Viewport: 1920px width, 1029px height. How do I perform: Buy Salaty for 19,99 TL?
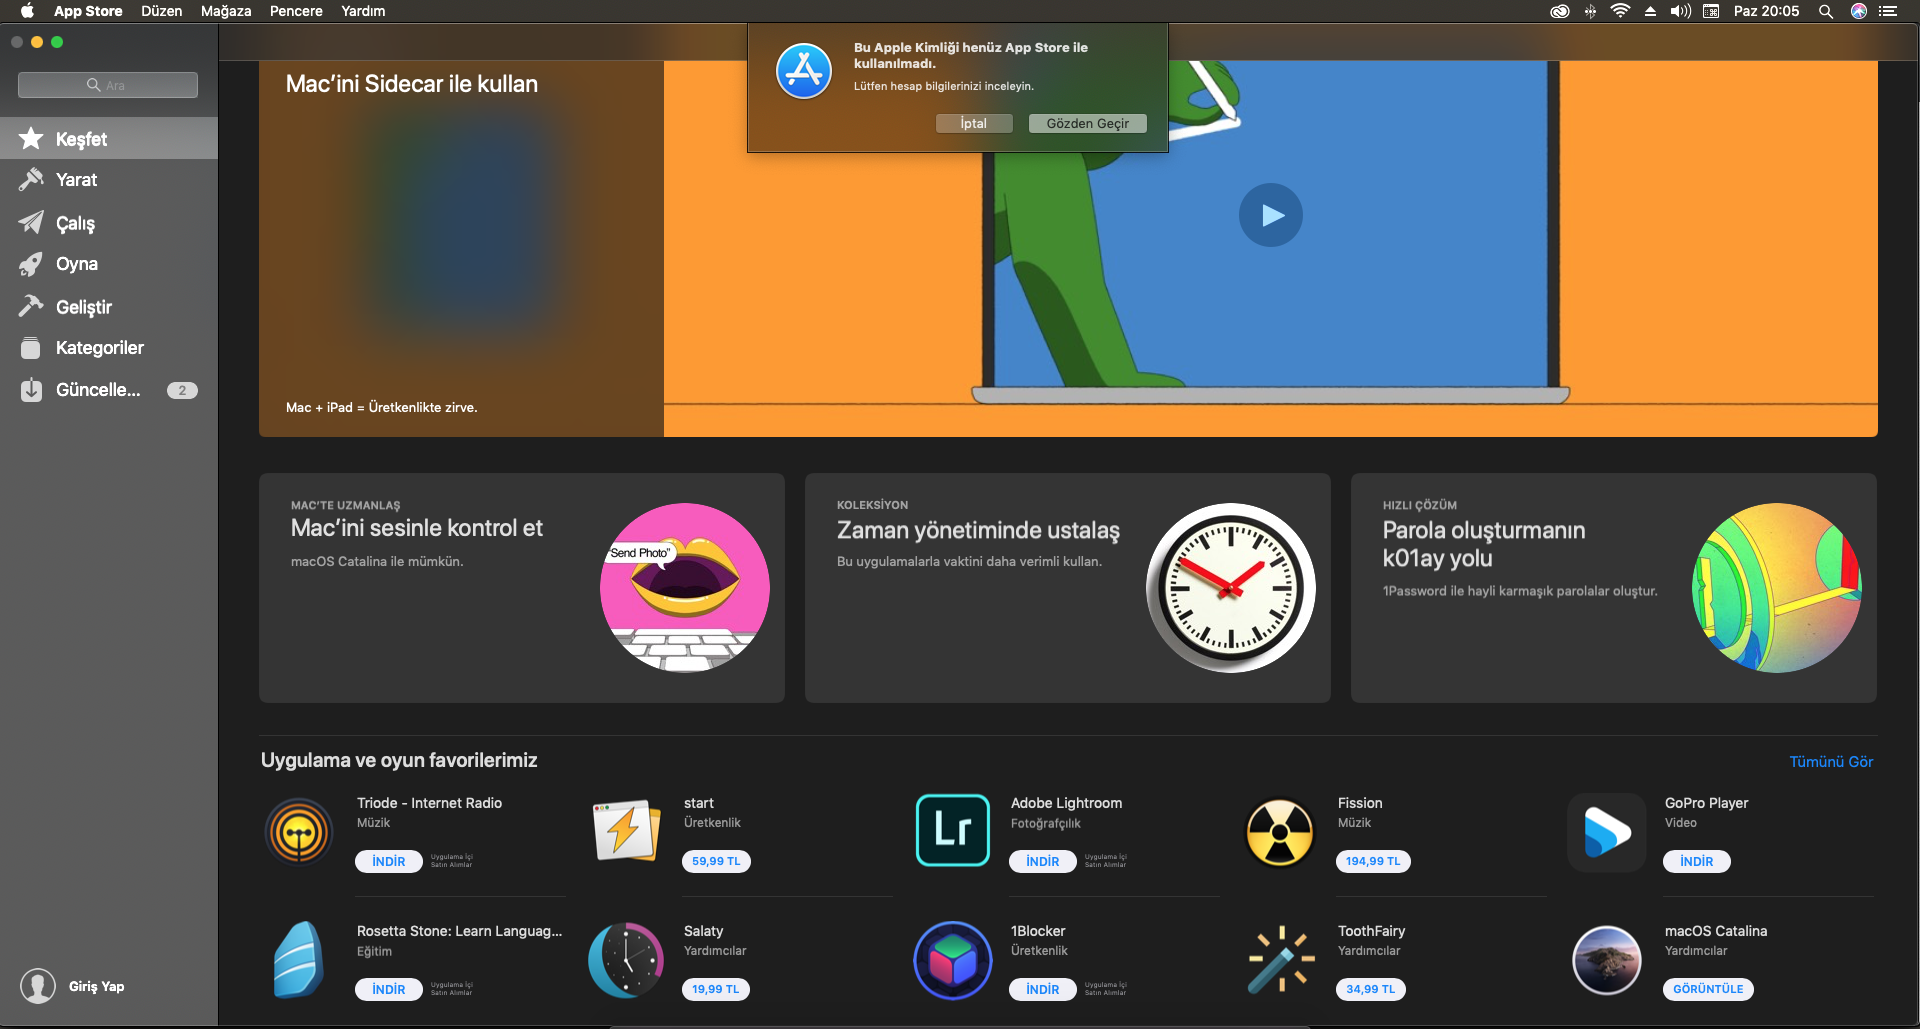point(716,989)
